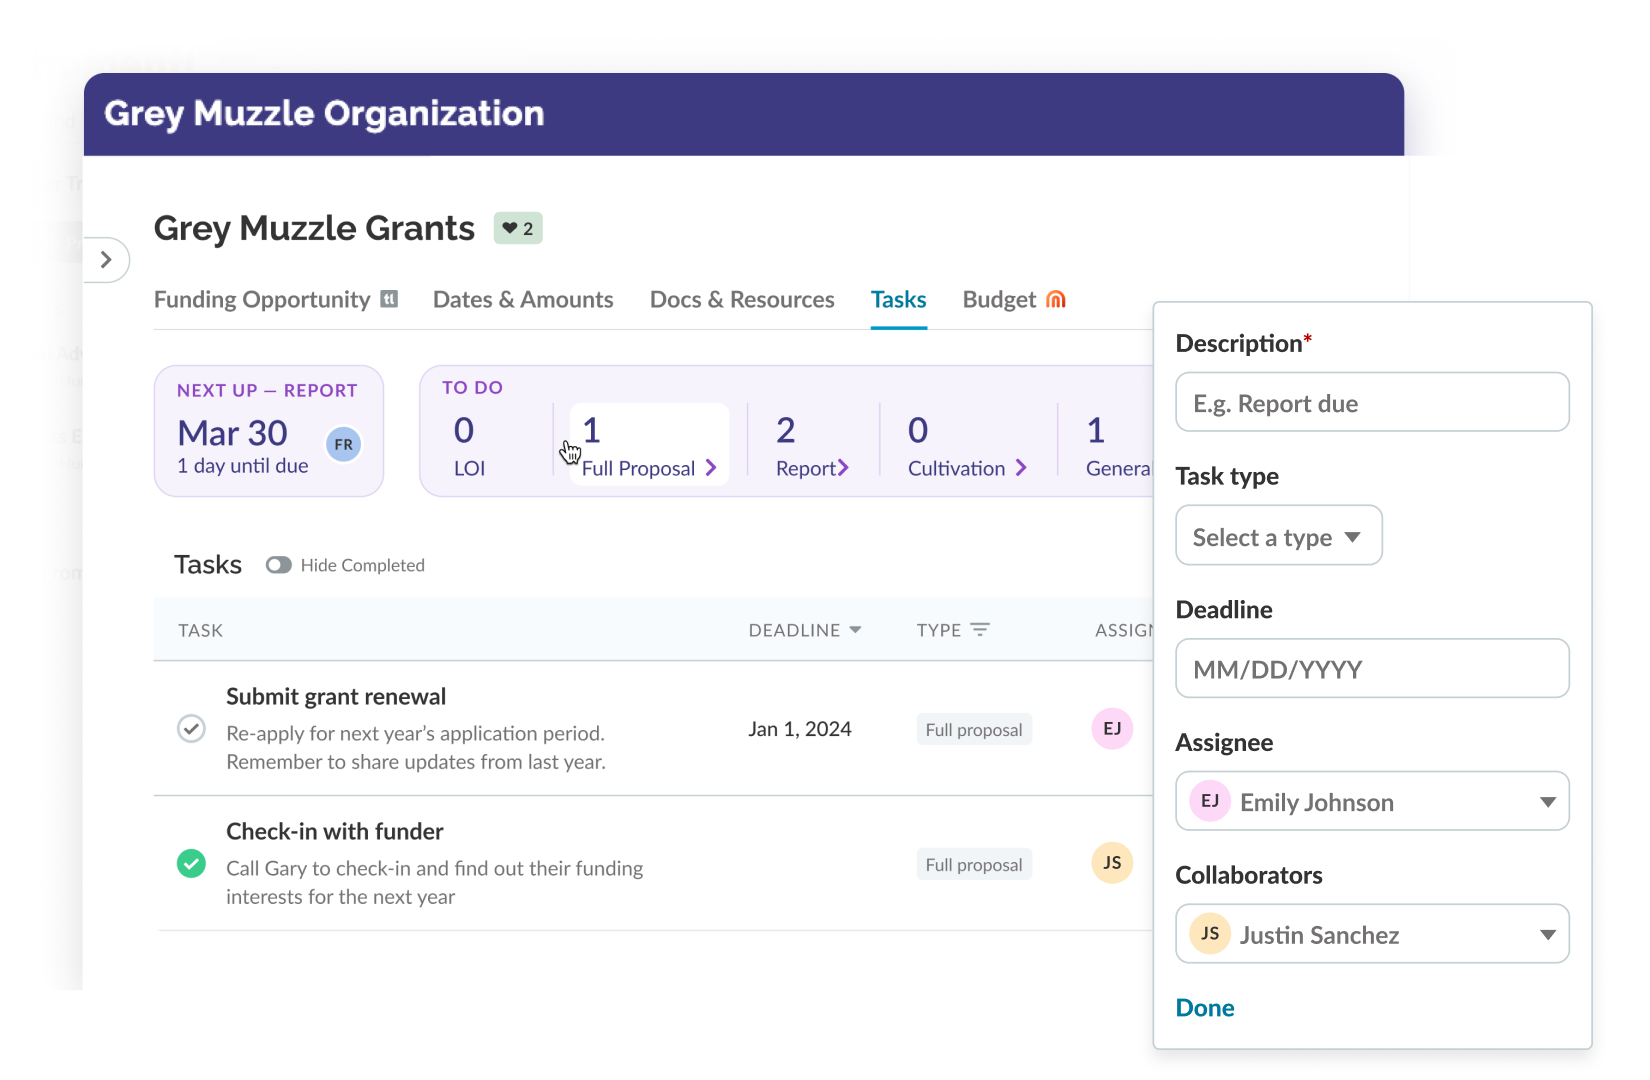Viewport: 1650px width, 1080px height.
Task: Click chevron next to Cultivation
Action: coord(1021,468)
